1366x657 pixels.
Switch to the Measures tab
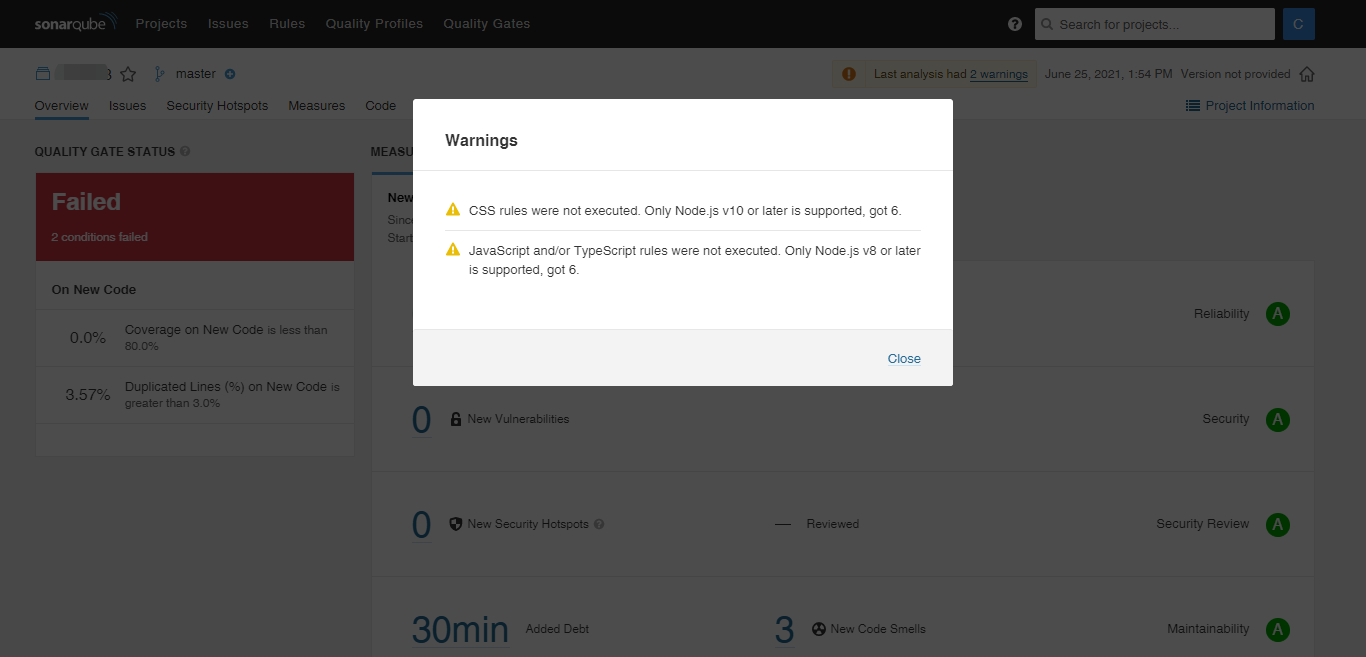pos(316,105)
